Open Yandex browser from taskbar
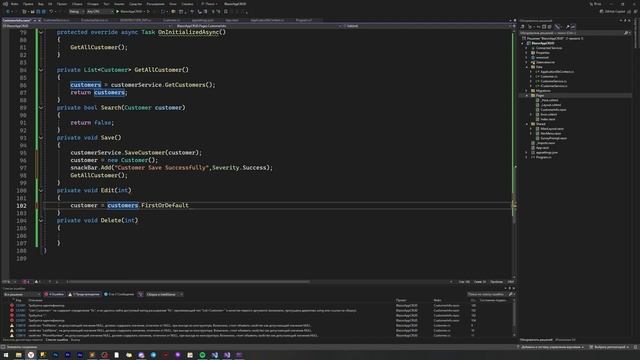 click(31, 355)
